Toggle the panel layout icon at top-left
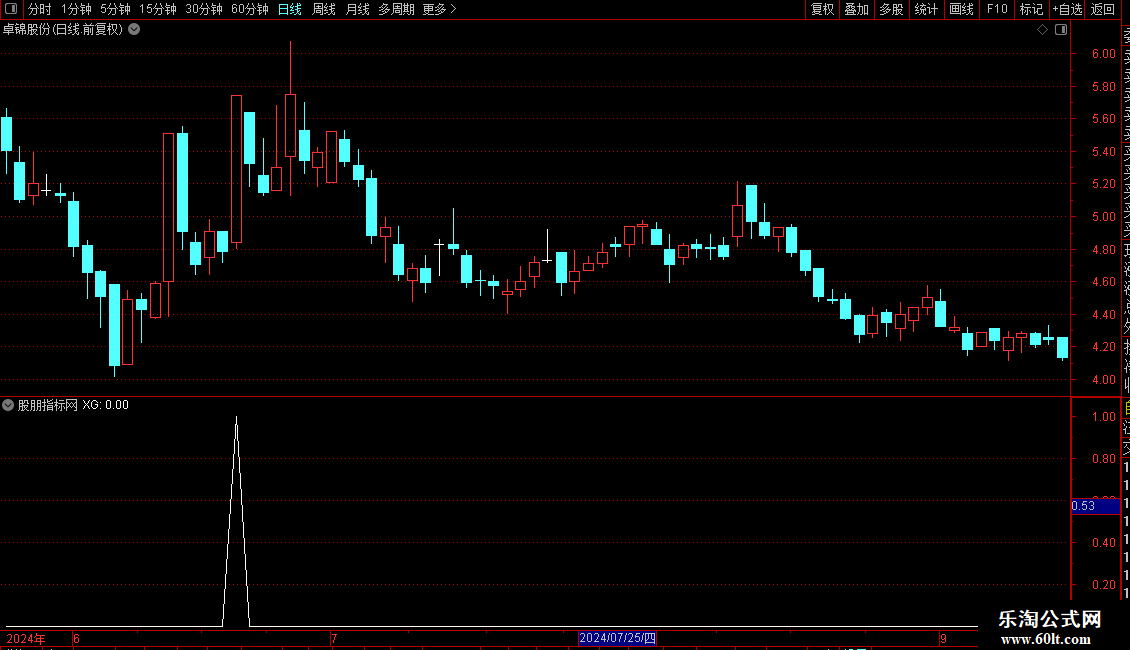The image size is (1130, 650). click(x=11, y=9)
